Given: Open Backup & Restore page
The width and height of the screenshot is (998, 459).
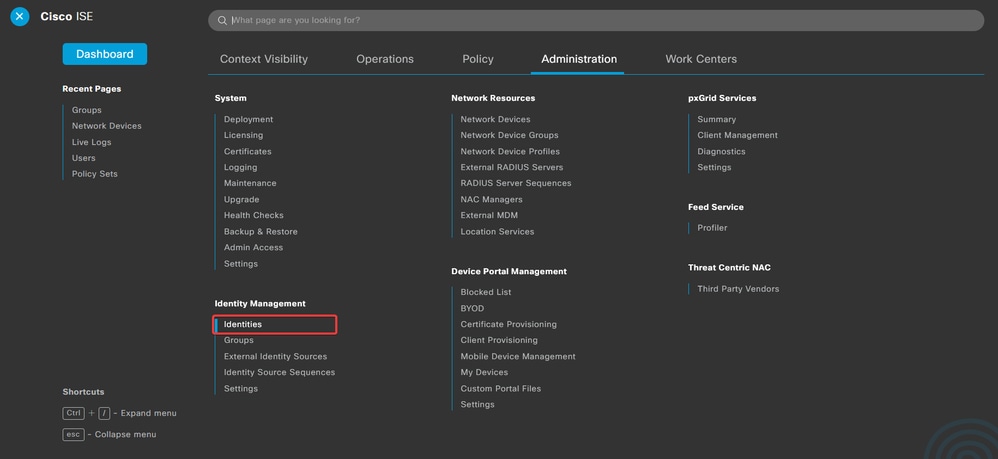Looking at the screenshot, I should [260, 232].
